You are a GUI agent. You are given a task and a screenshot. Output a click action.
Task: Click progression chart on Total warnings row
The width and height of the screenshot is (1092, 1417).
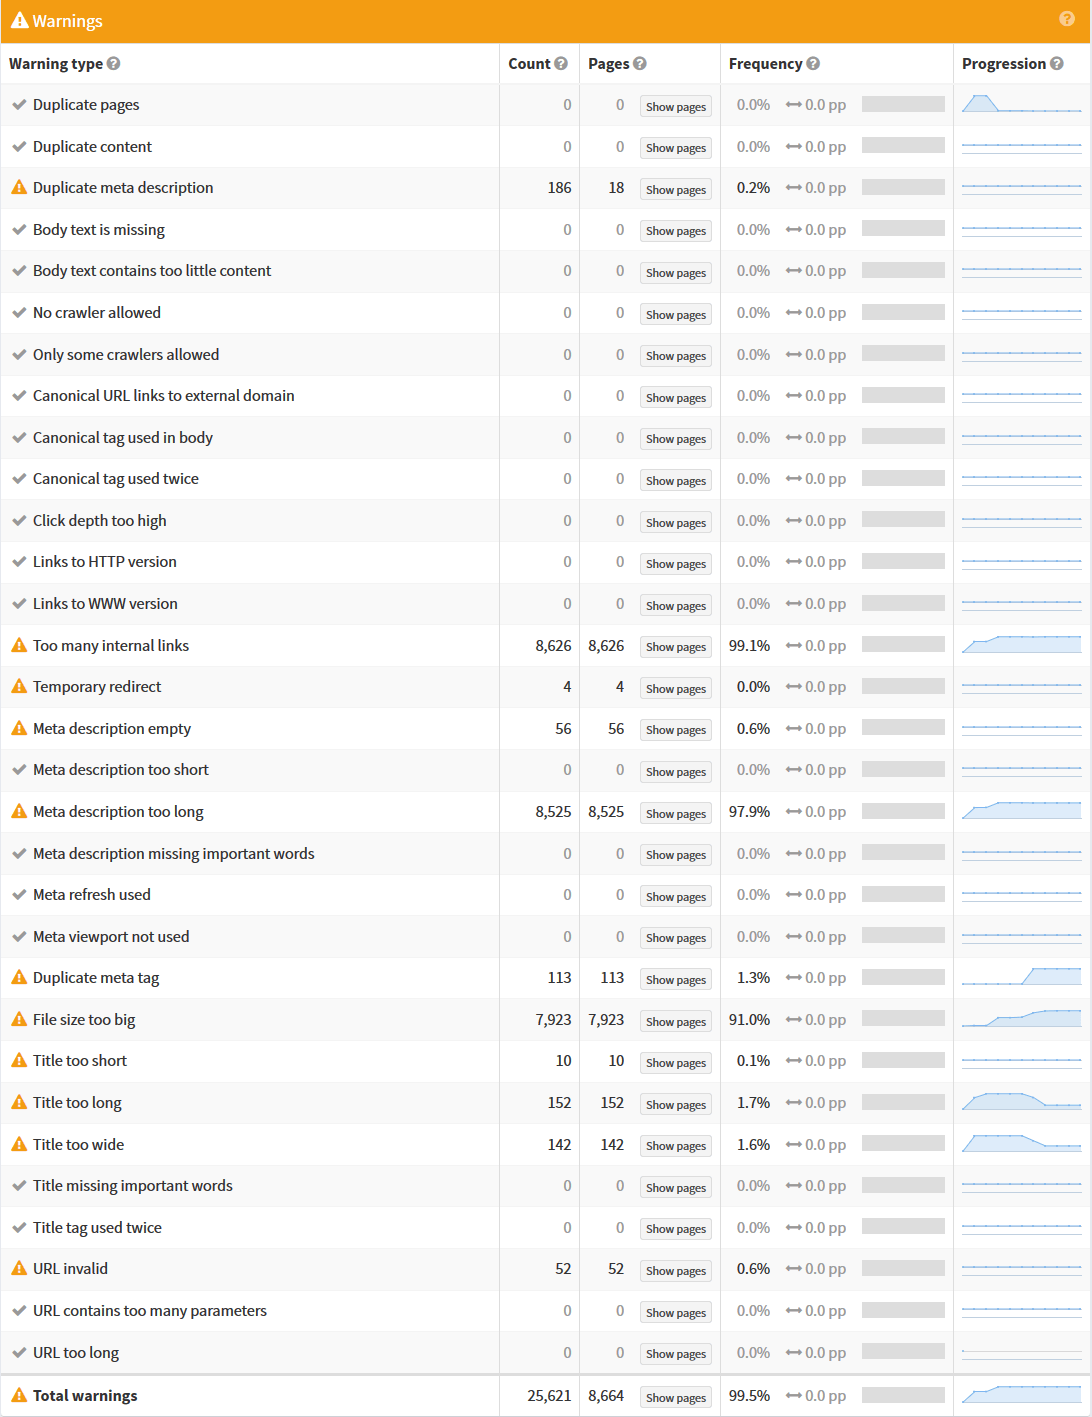click(1020, 1395)
